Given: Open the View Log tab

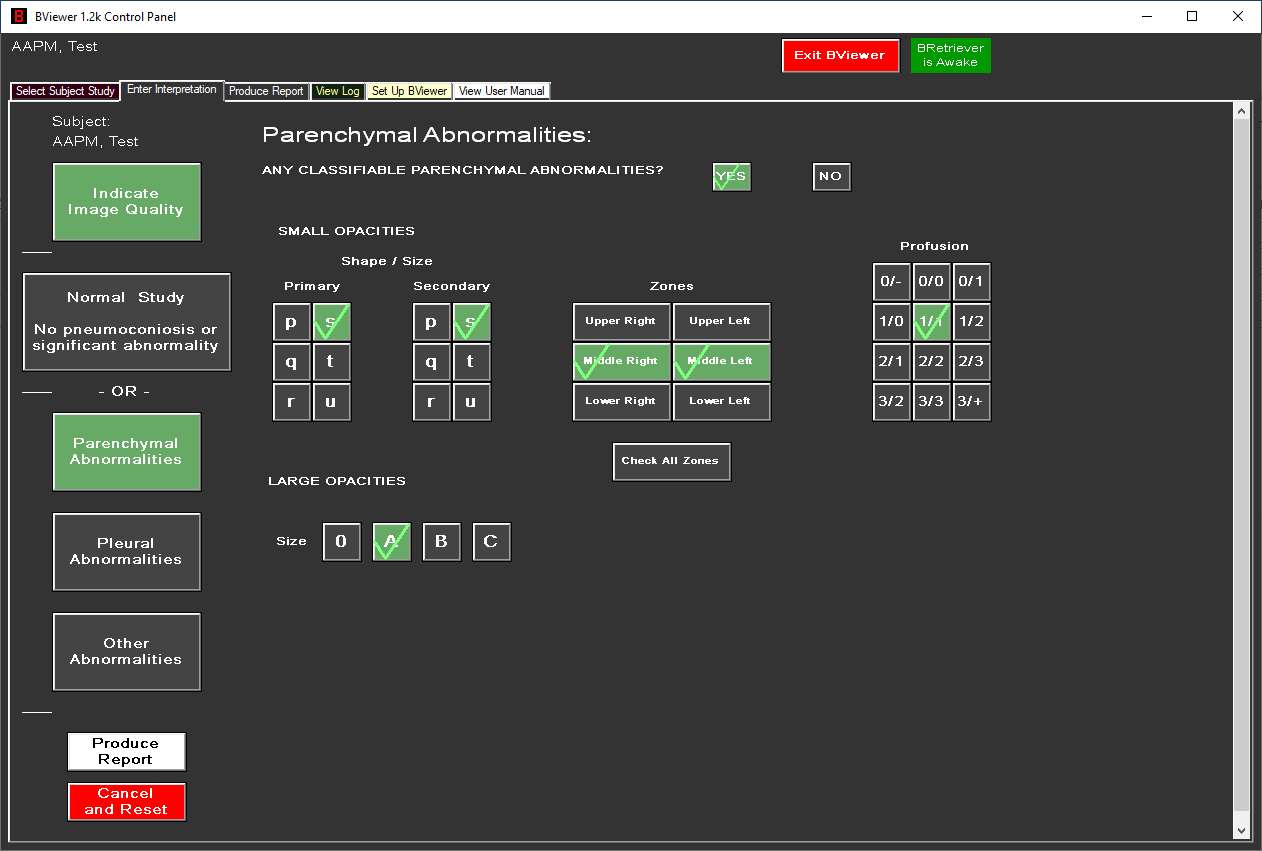Looking at the screenshot, I should click(338, 91).
